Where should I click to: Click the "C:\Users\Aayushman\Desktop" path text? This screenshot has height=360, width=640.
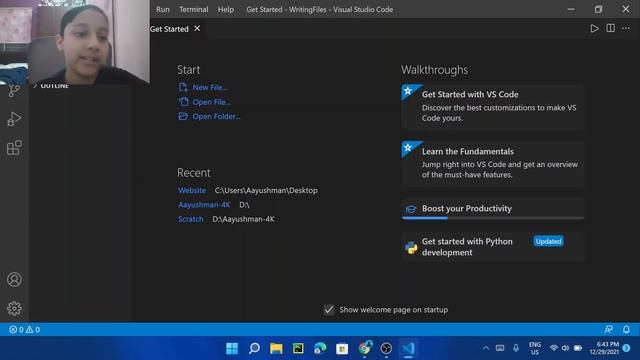coord(266,190)
